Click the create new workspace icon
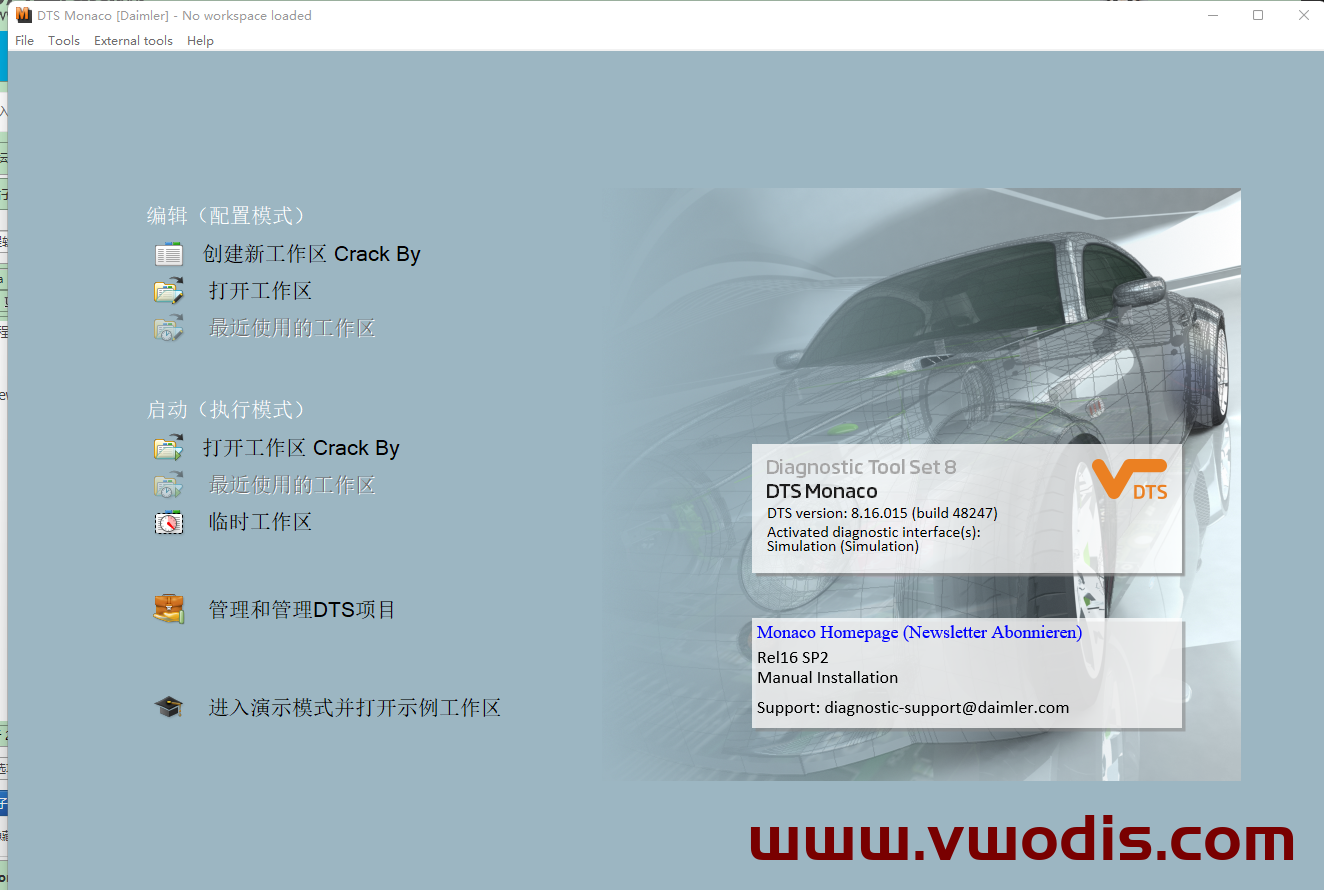Screen dimensions: 1324x890 pyautogui.click(x=169, y=254)
